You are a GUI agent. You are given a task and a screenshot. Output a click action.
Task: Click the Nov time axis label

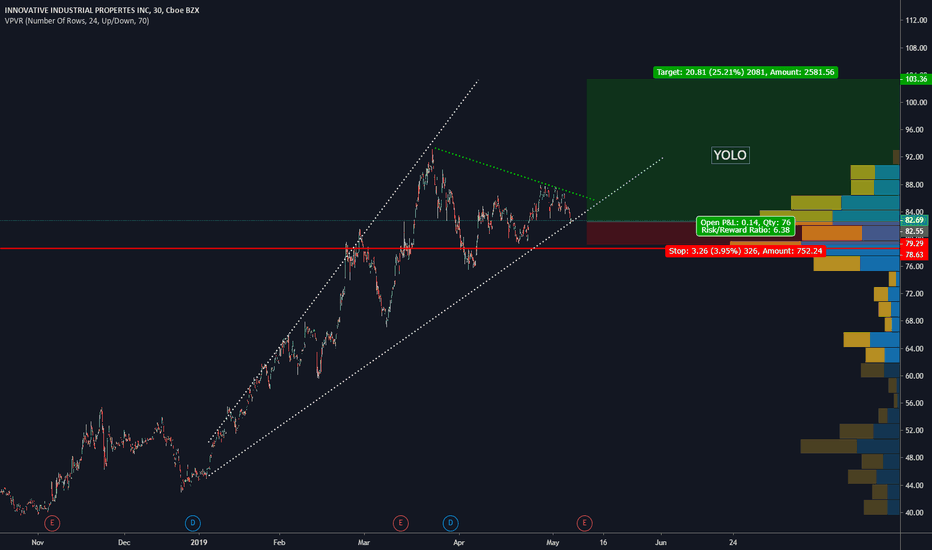(x=37, y=542)
